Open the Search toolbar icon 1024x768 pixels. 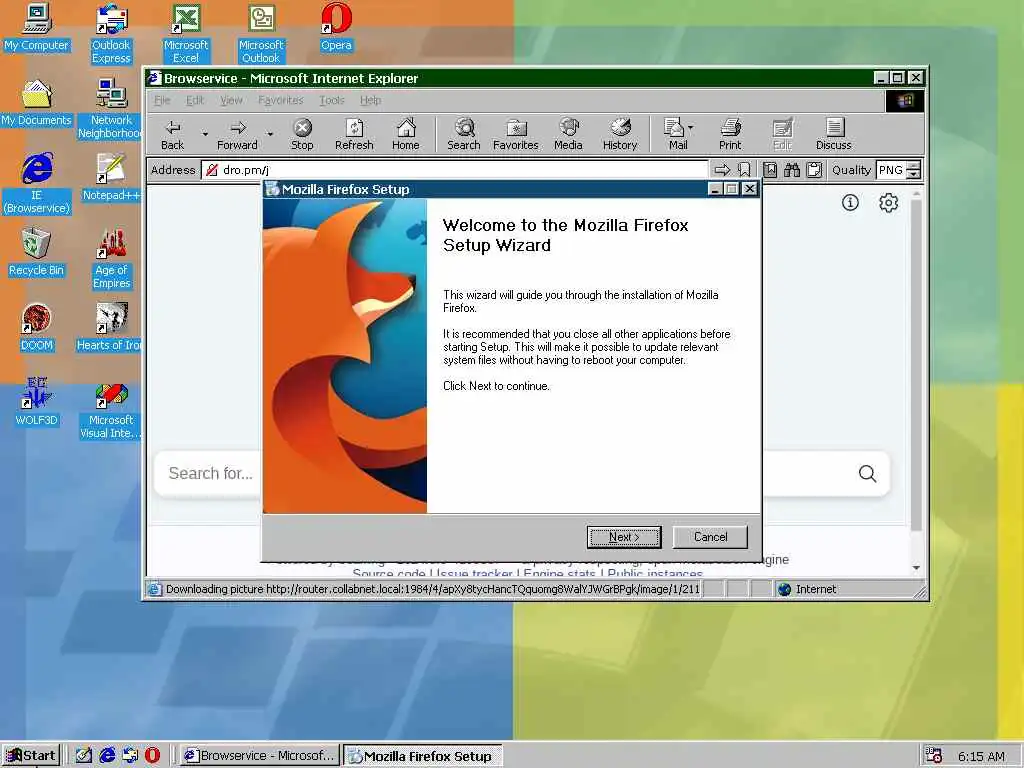[464, 135]
